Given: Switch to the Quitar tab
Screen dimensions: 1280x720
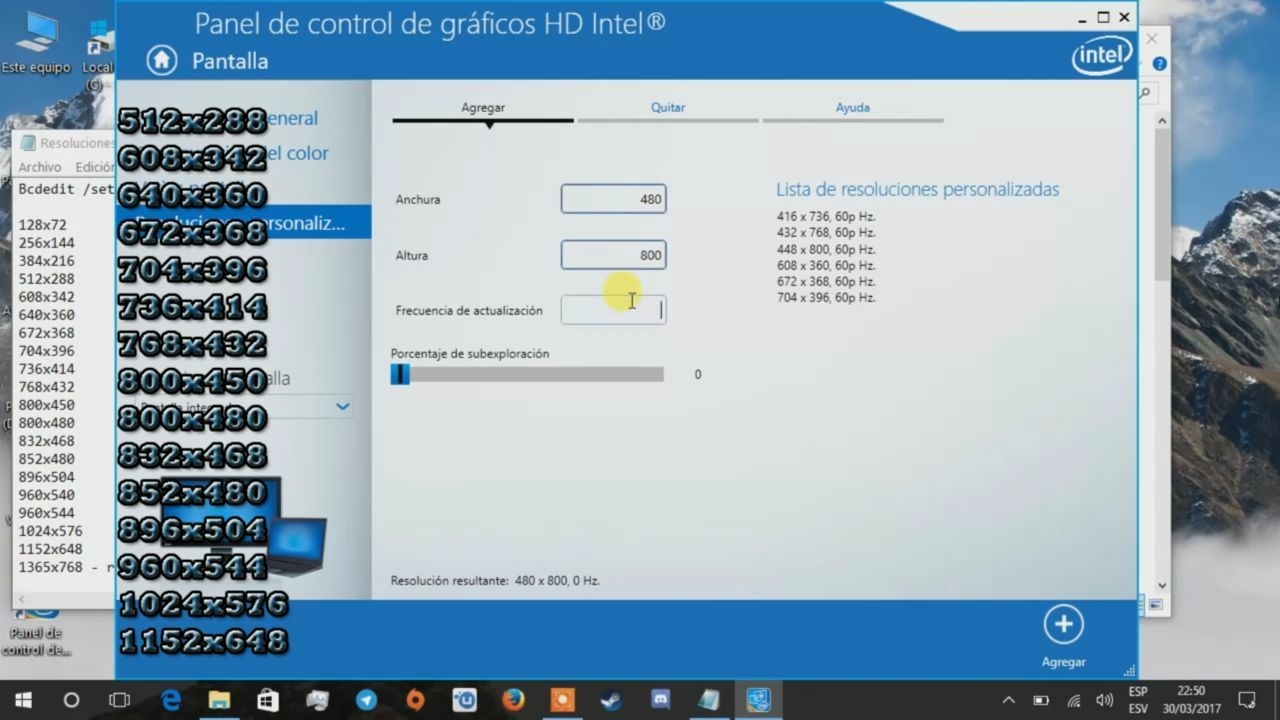Looking at the screenshot, I should tap(668, 107).
